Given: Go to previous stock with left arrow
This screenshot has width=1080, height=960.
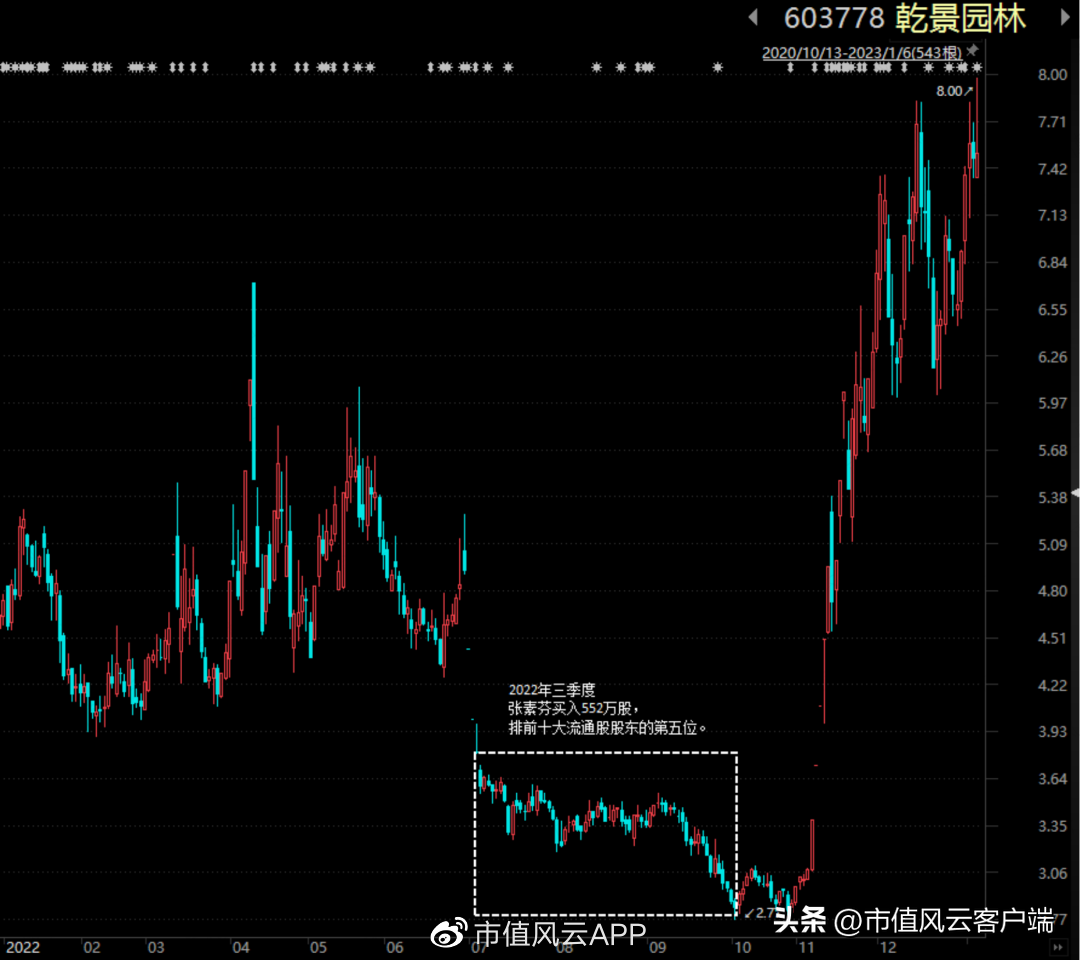Looking at the screenshot, I should [754, 17].
